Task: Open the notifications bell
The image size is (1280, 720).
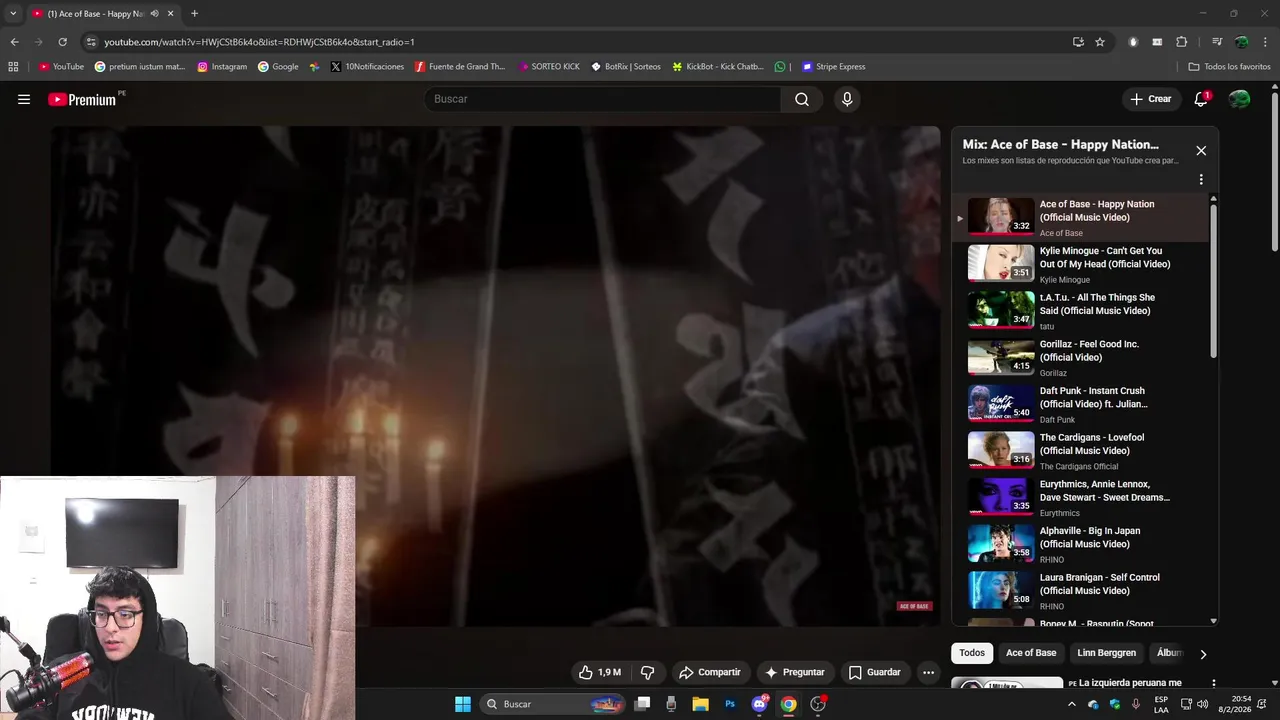Action: pos(1201,99)
